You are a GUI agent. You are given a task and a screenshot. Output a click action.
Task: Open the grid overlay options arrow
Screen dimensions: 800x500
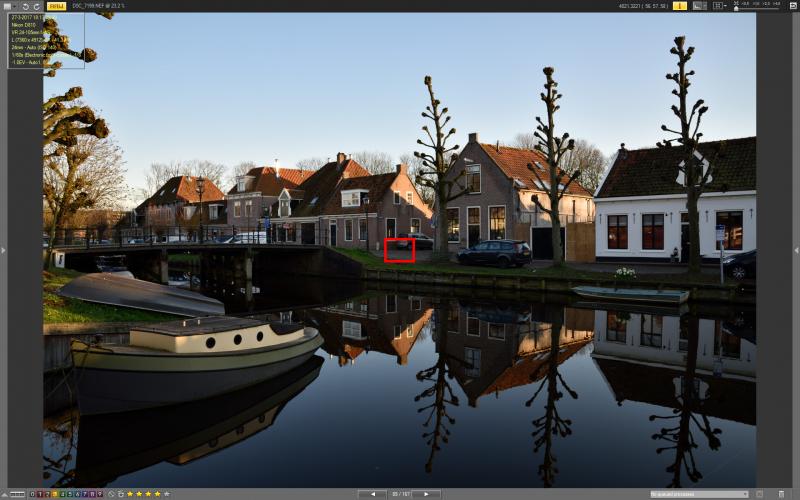[726, 6]
